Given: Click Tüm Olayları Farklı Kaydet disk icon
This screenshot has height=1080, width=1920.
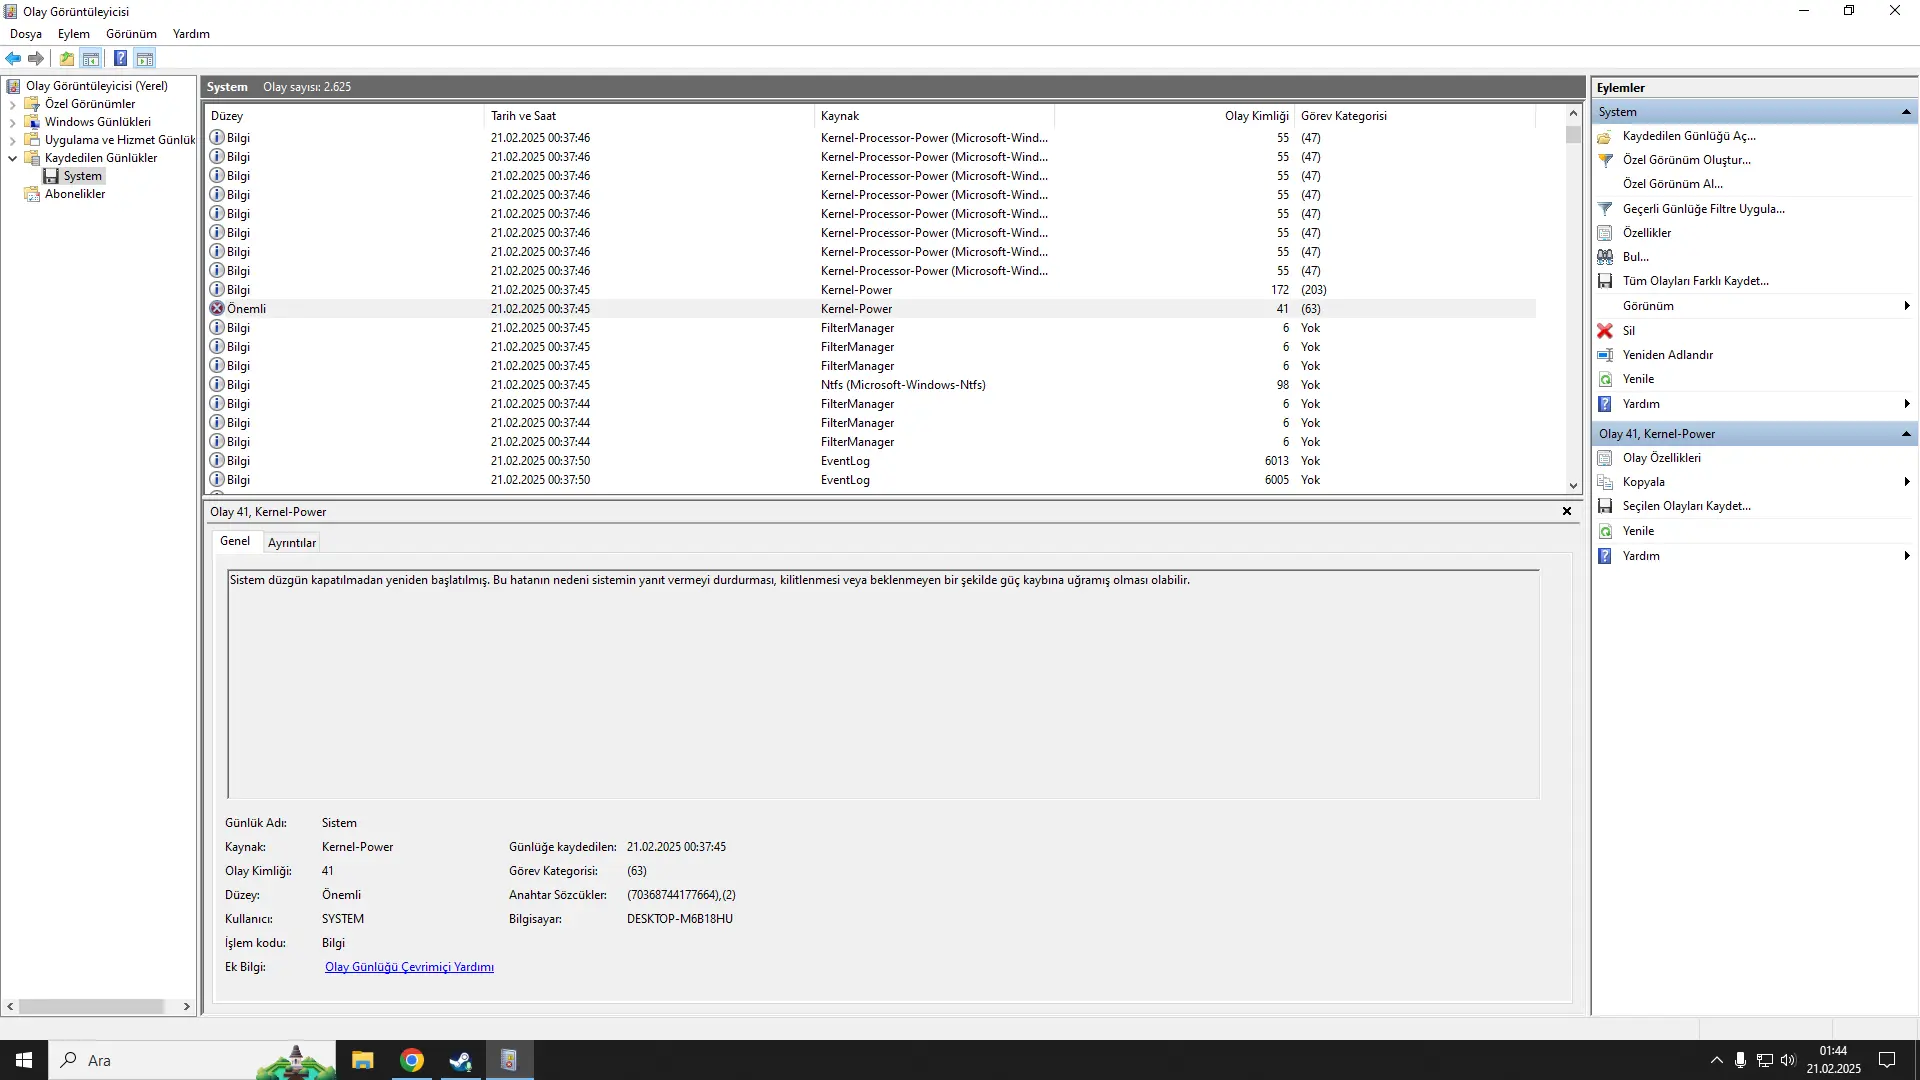Looking at the screenshot, I should tap(1605, 281).
